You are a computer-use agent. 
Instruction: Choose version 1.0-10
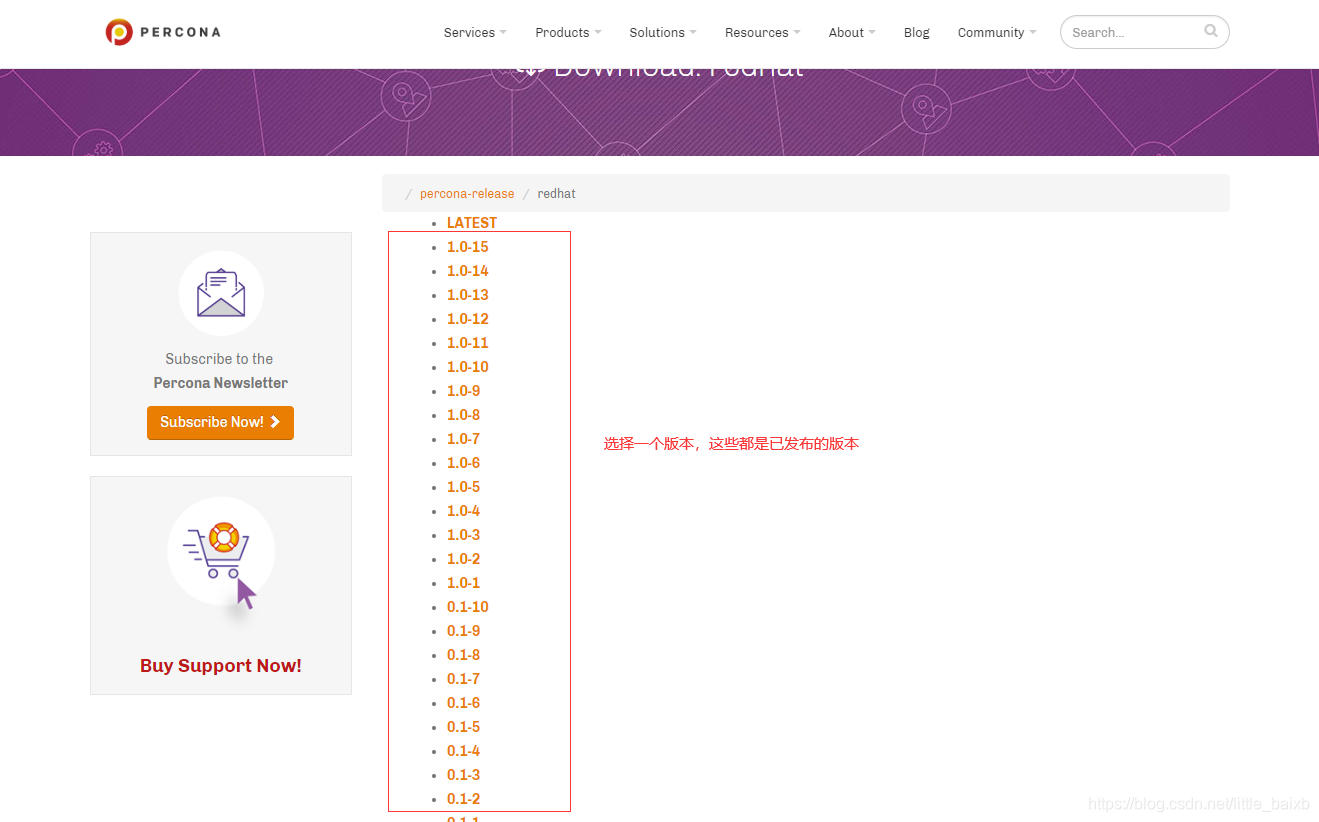[468, 367]
